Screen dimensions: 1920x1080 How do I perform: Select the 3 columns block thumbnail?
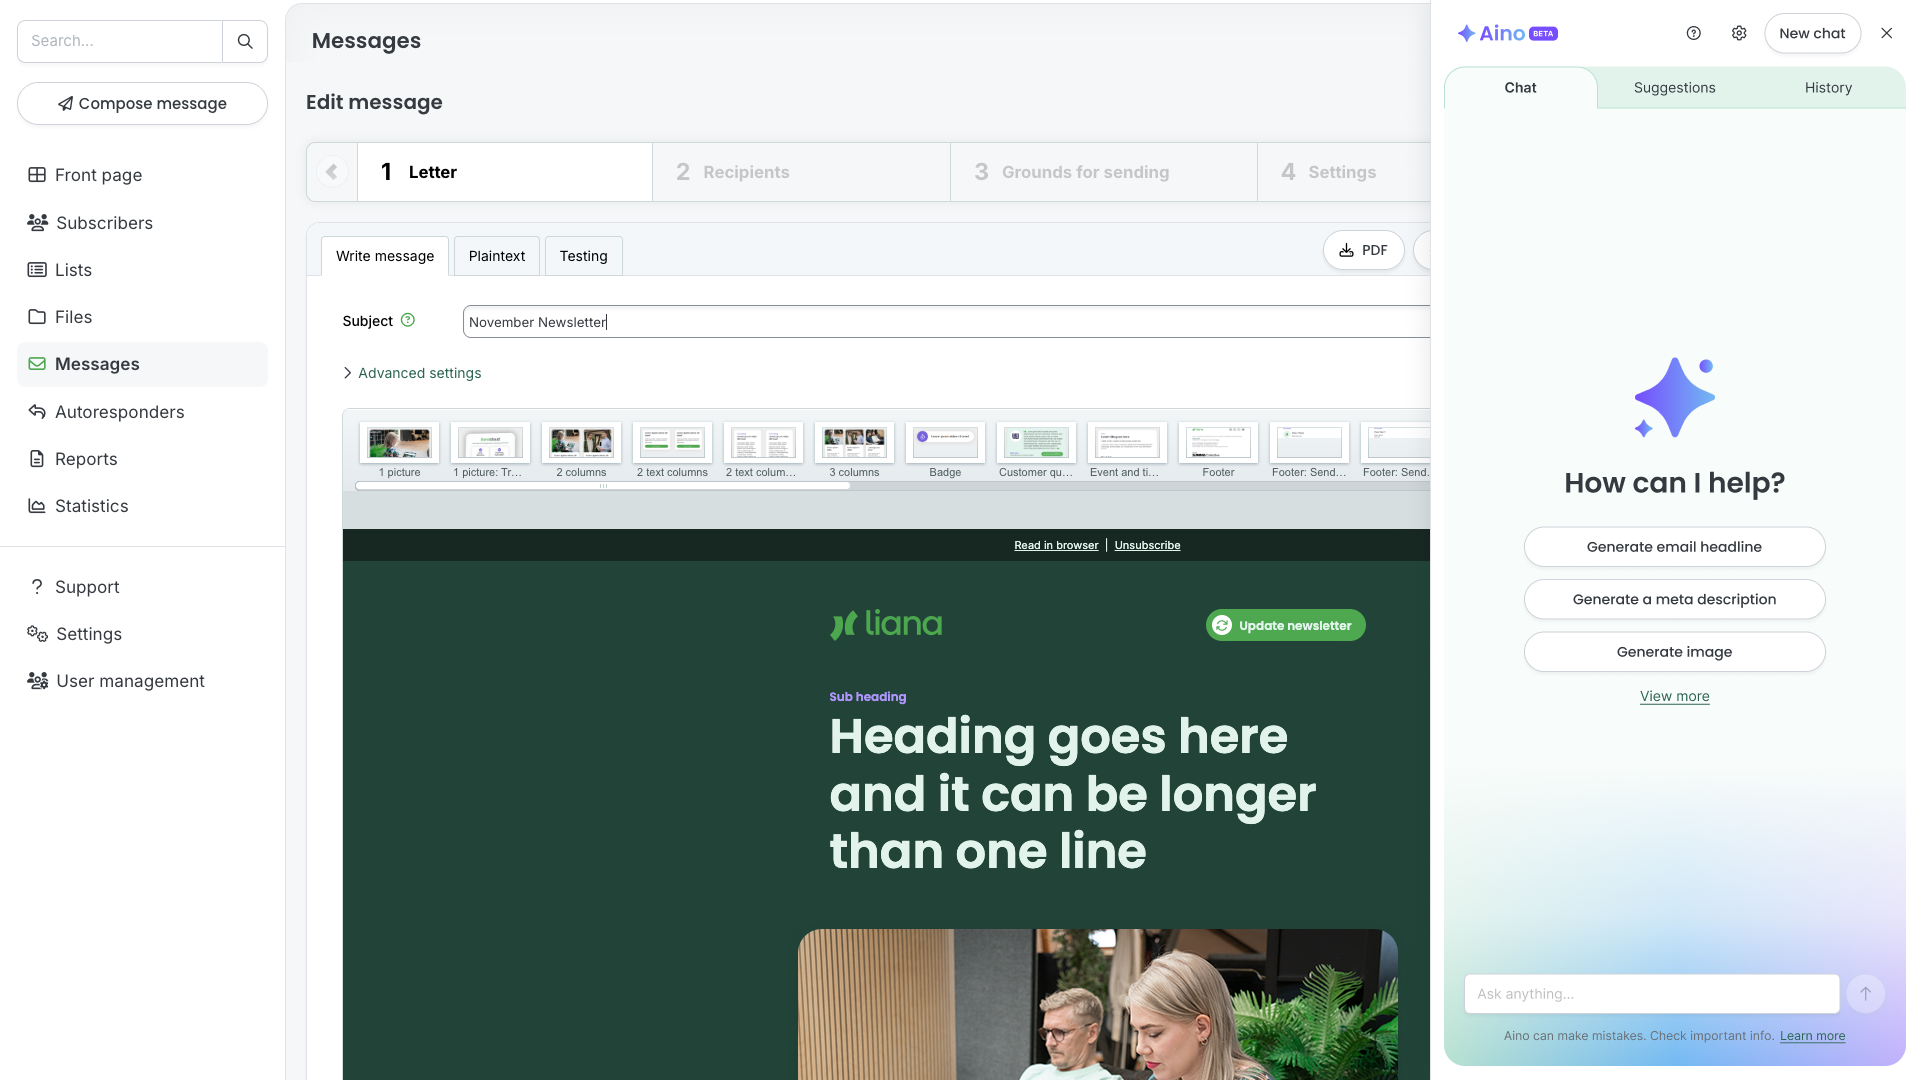tap(854, 443)
